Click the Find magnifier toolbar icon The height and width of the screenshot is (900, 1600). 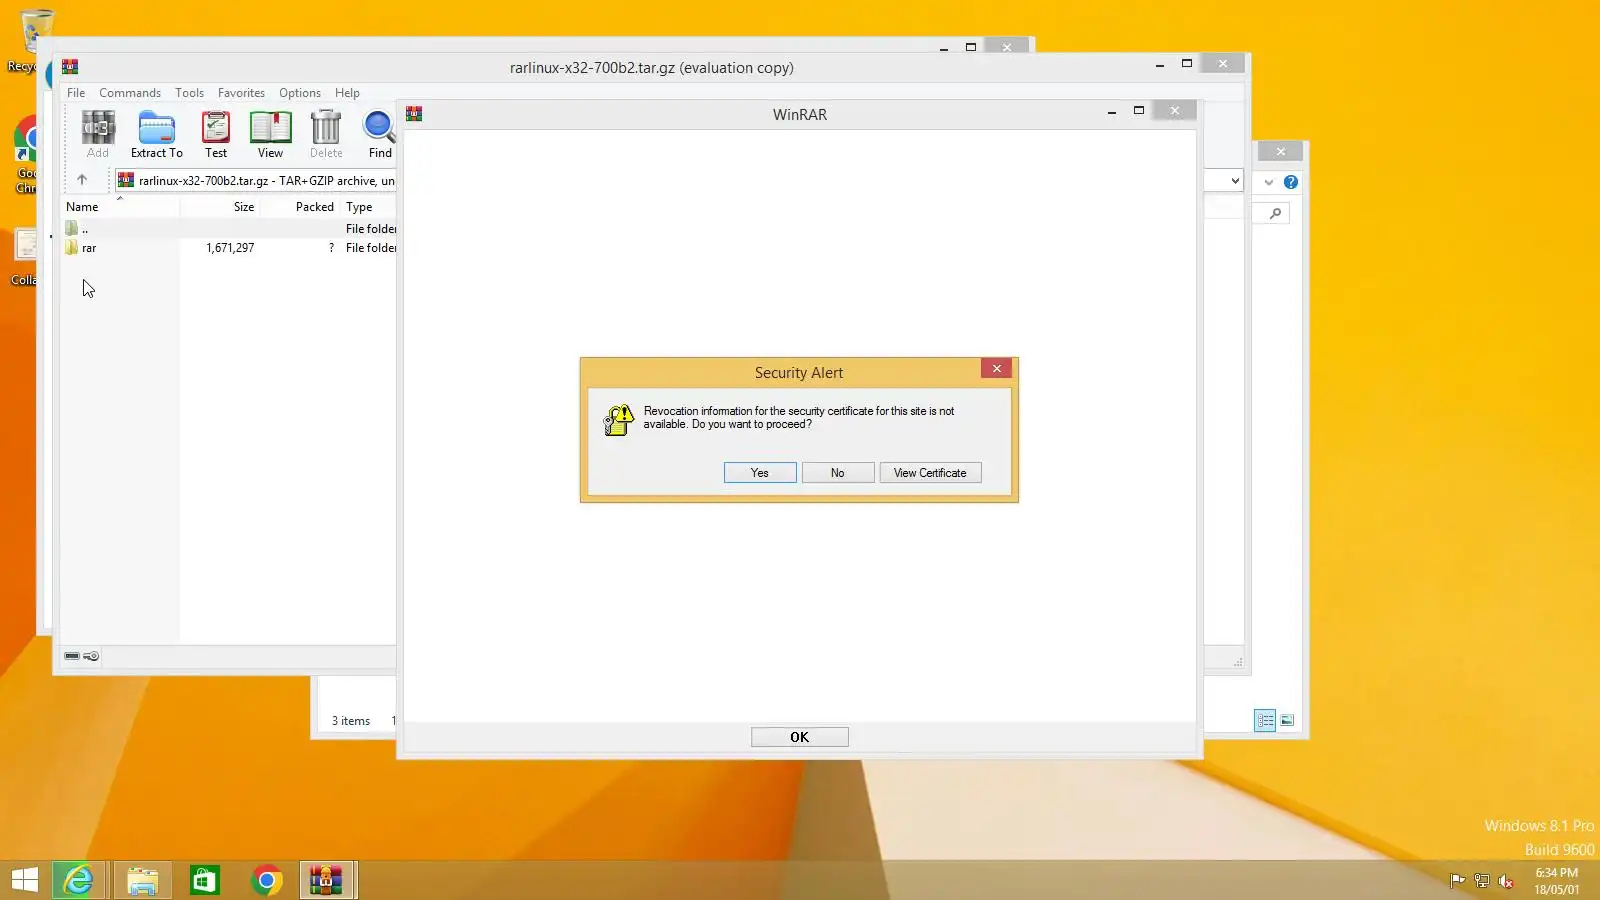[x=380, y=134]
